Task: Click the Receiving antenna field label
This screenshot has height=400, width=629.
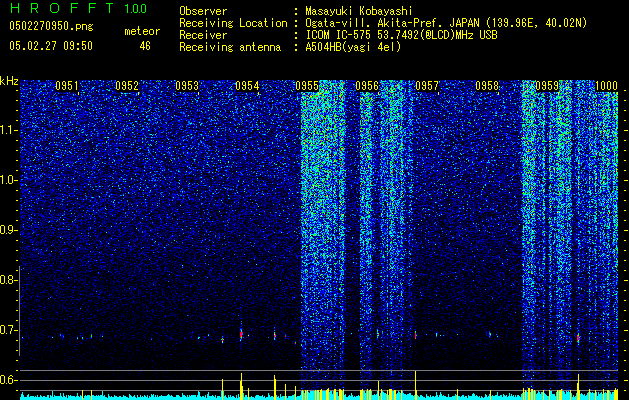Action: coord(230,47)
